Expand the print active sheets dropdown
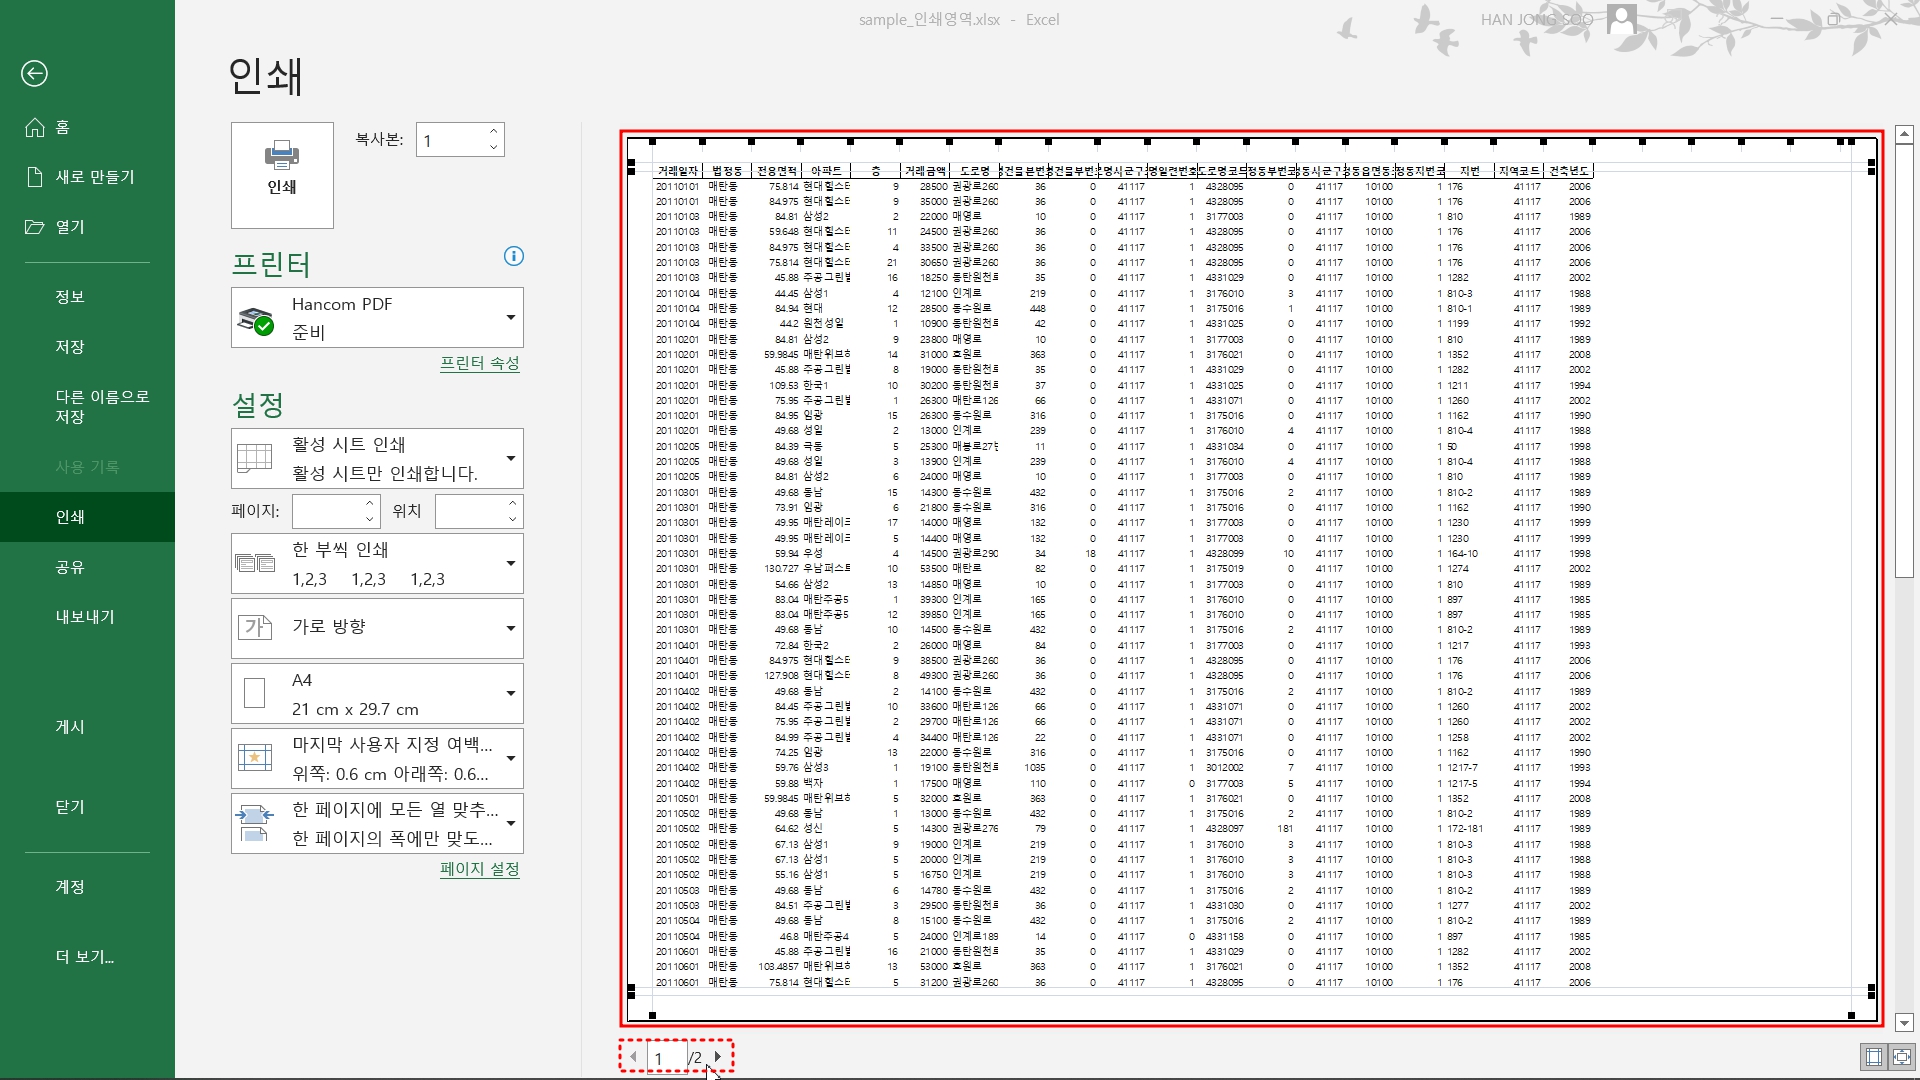 (377, 458)
